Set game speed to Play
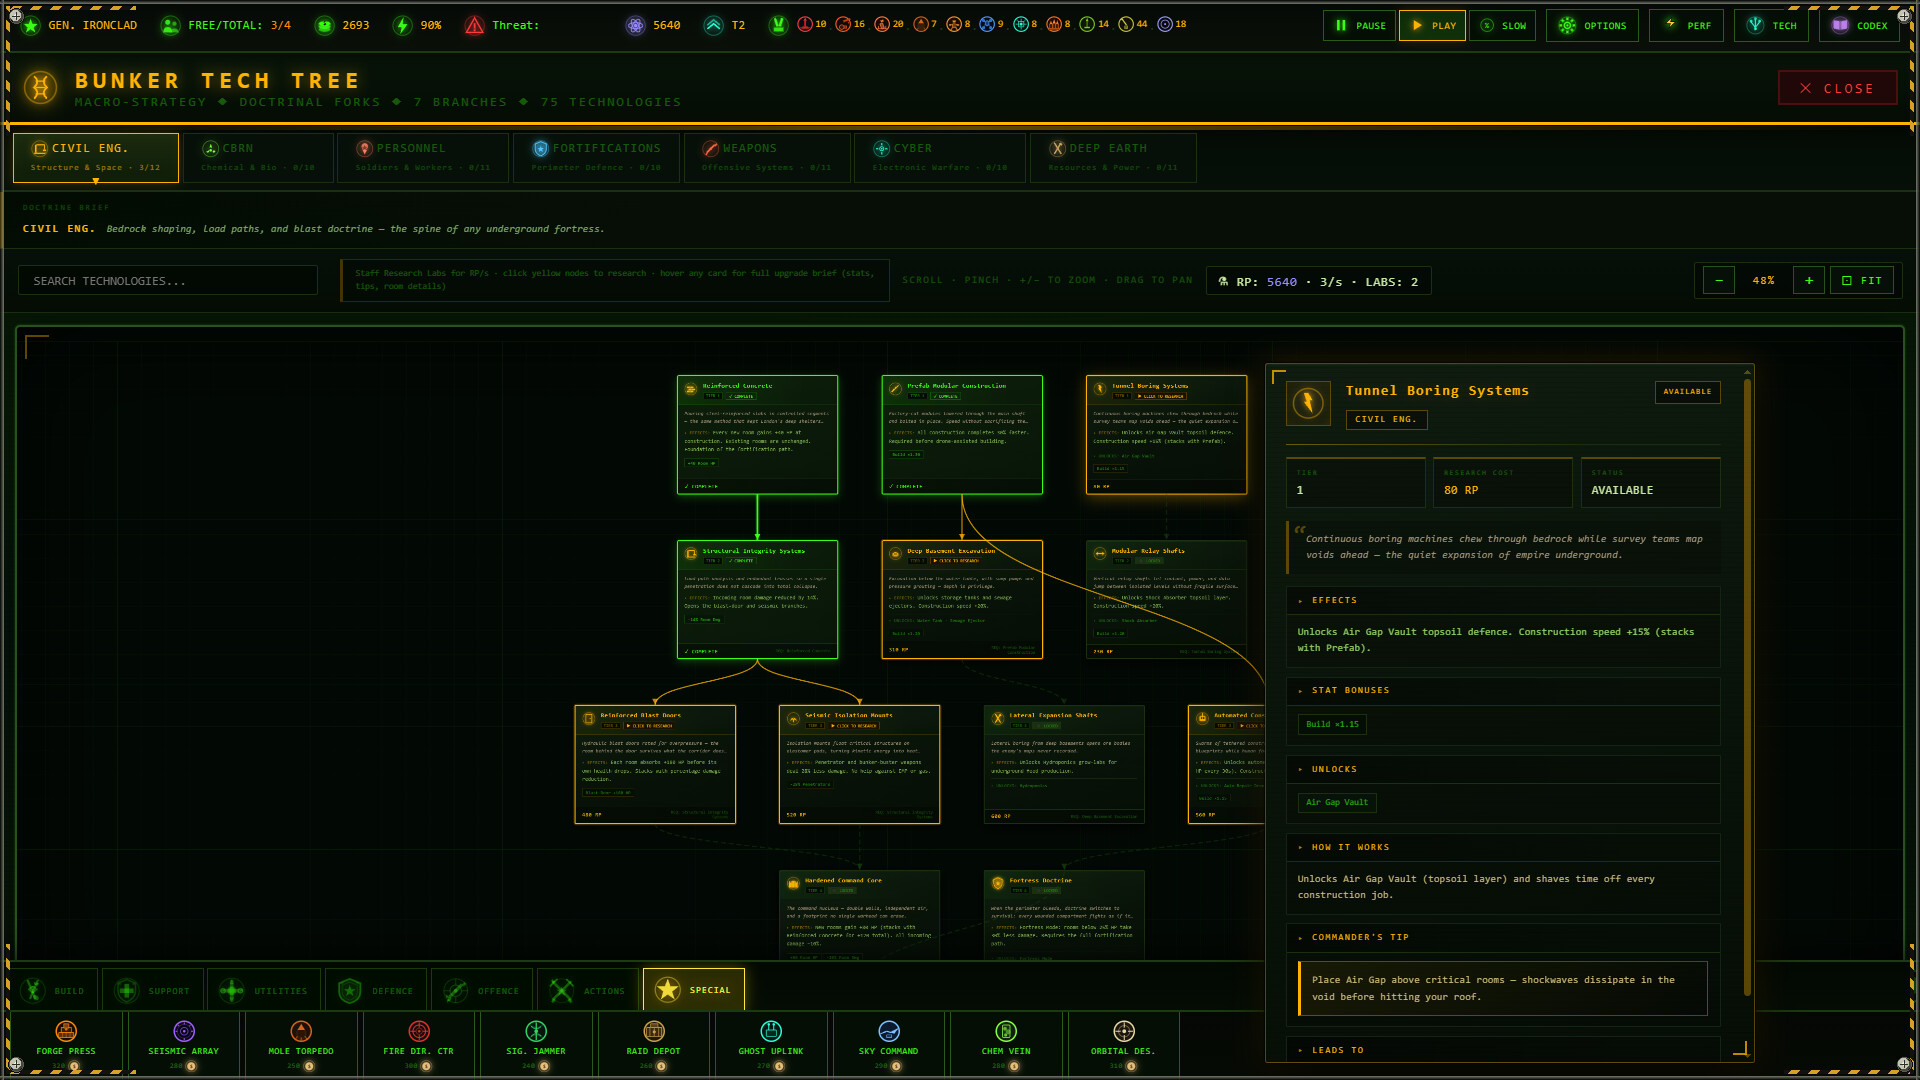Image resolution: width=1920 pixels, height=1080 pixels. coord(1432,25)
